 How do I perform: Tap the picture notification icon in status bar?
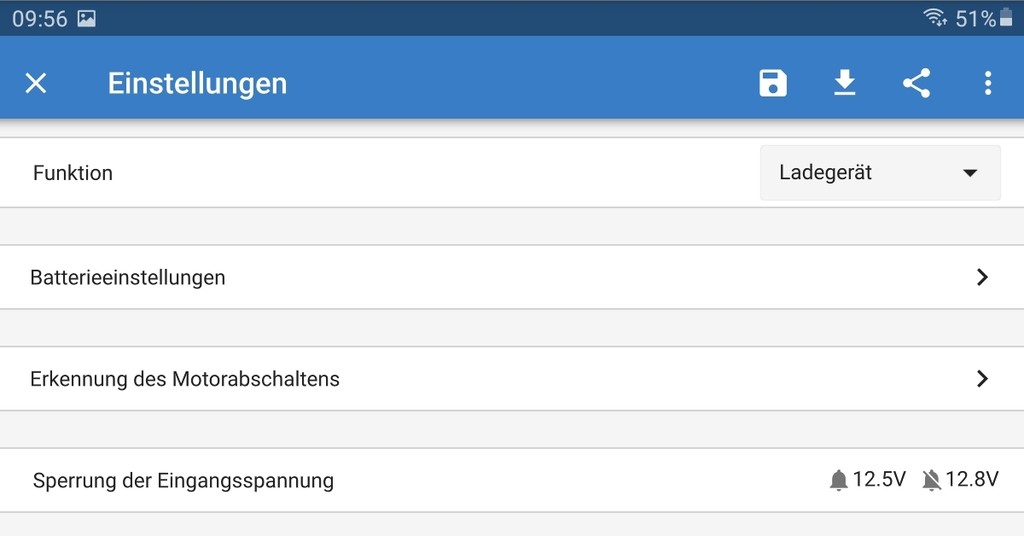coord(87,18)
